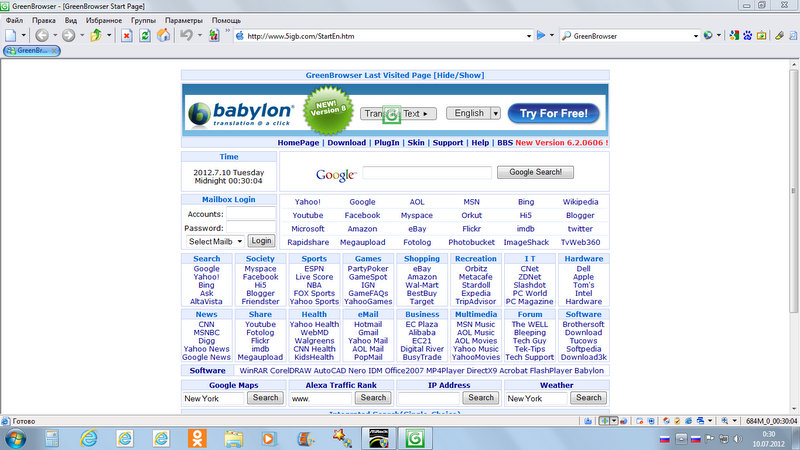The height and width of the screenshot is (450, 800).
Task: Open the Home page icon
Action: 163,35
